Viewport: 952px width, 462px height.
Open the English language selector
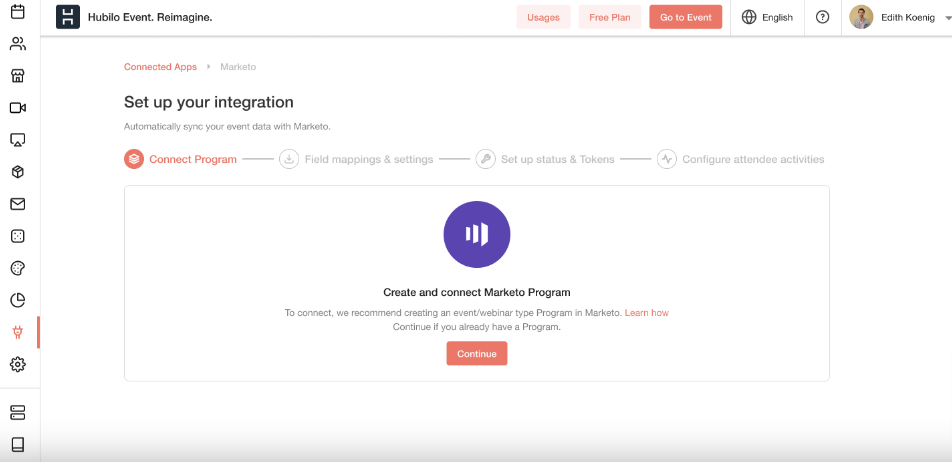(767, 18)
